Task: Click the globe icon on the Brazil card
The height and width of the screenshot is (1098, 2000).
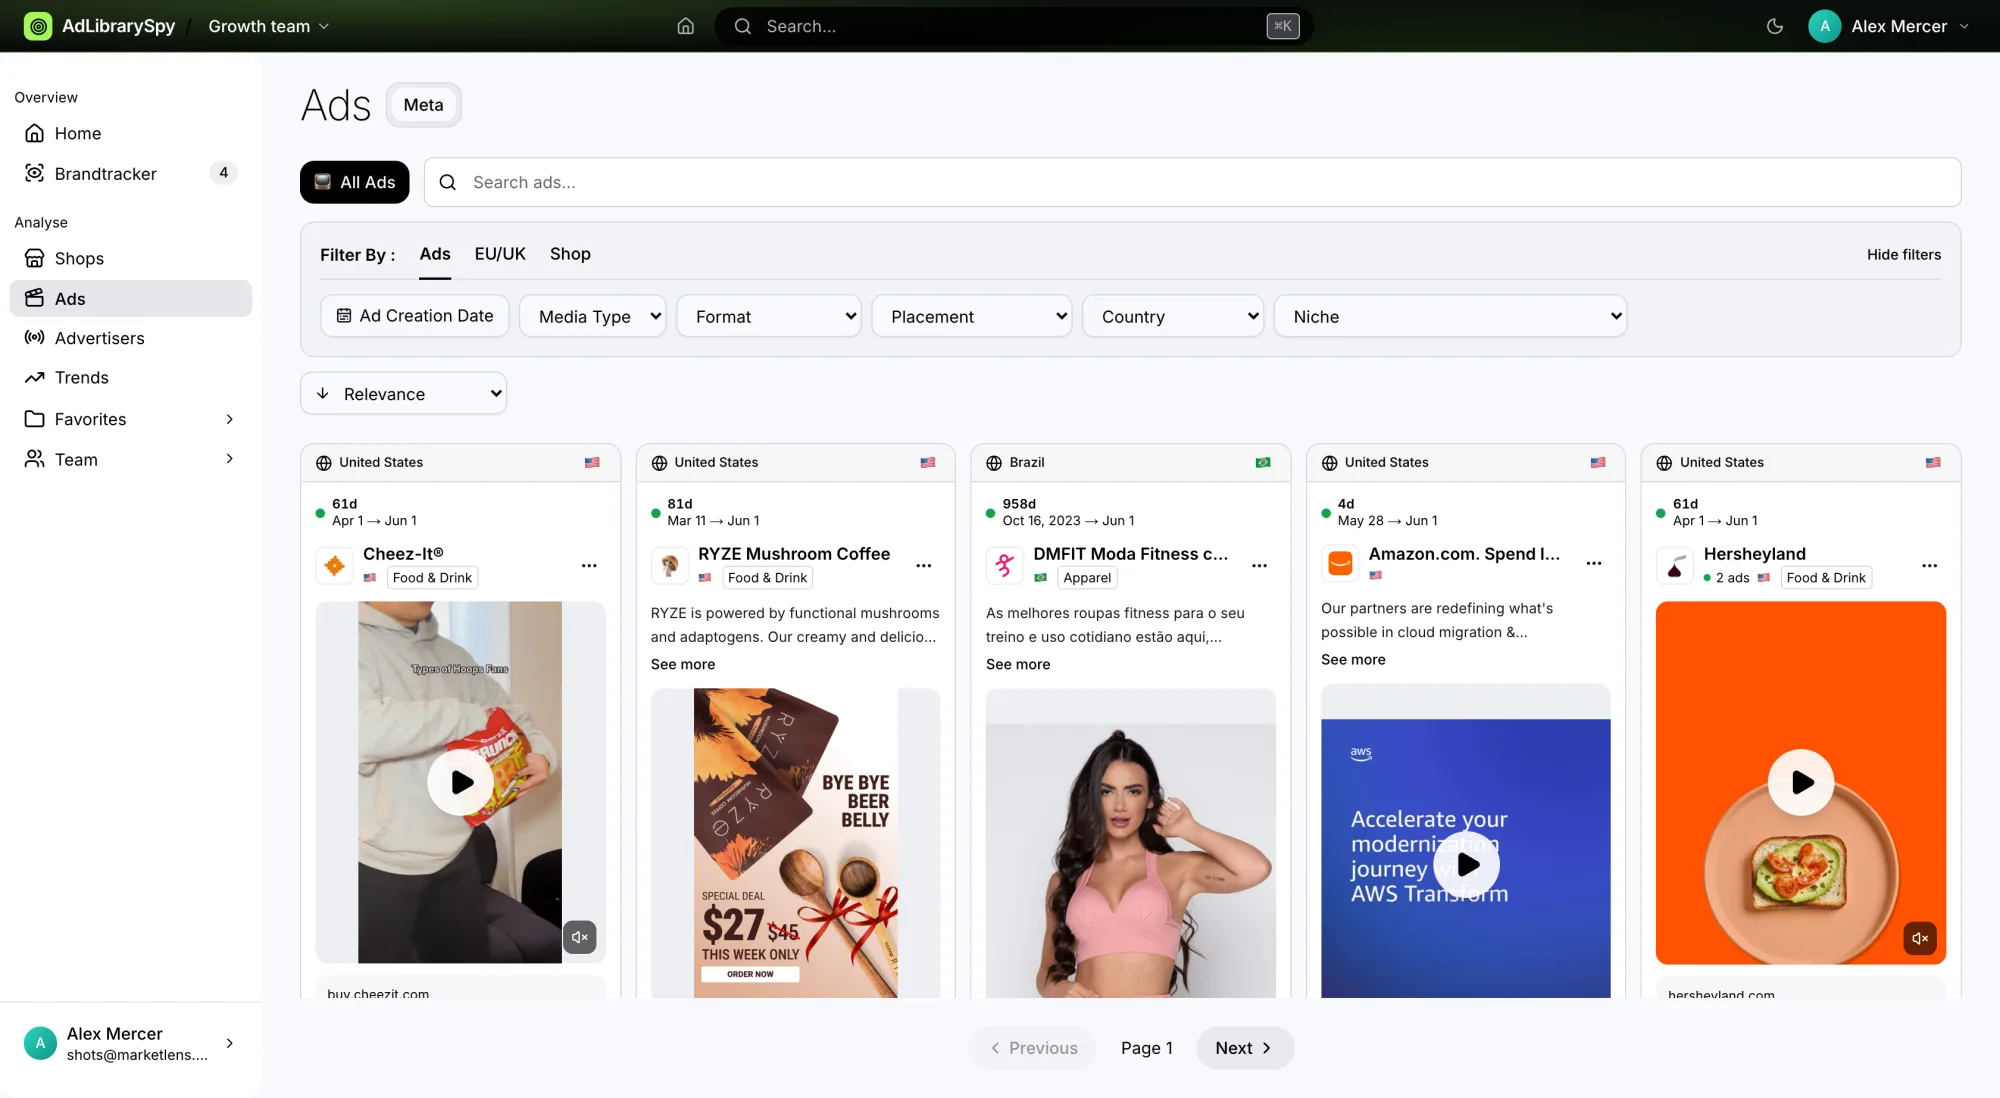Action: tap(994, 463)
